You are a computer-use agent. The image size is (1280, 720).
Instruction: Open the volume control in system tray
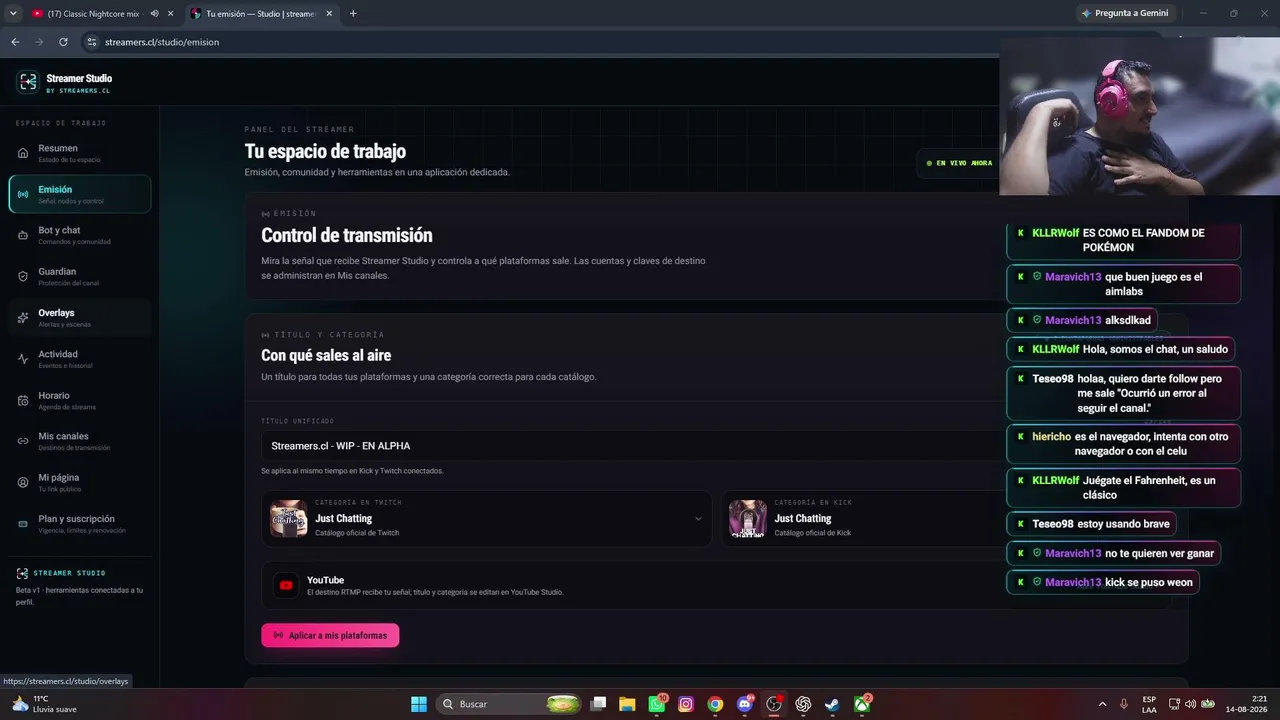[x=1191, y=704]
